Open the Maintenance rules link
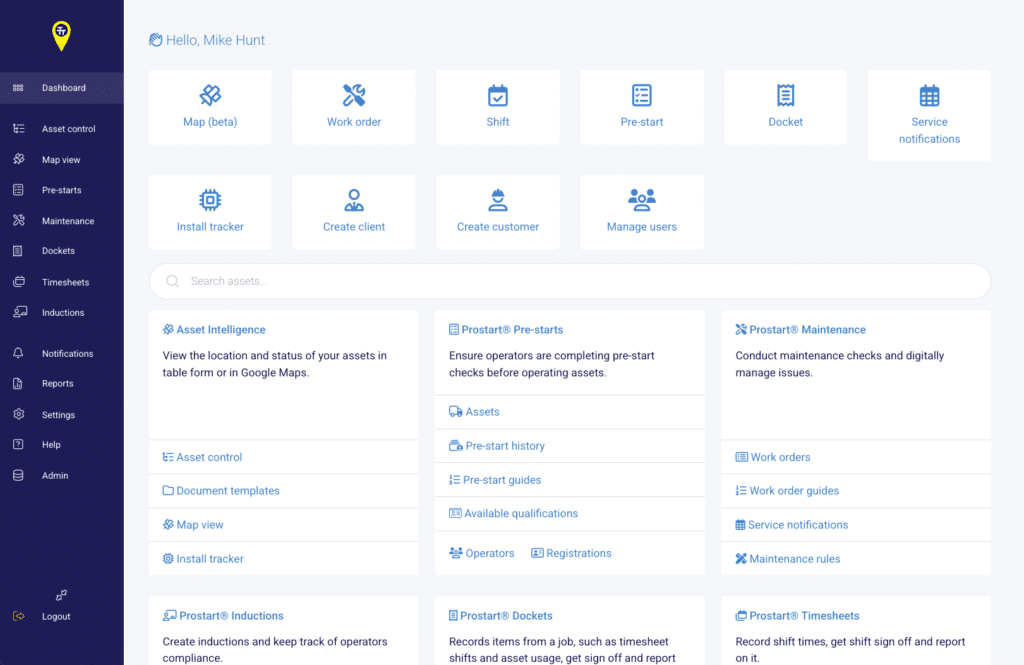This screenshot has width=1024, height=665. (788, 559)
